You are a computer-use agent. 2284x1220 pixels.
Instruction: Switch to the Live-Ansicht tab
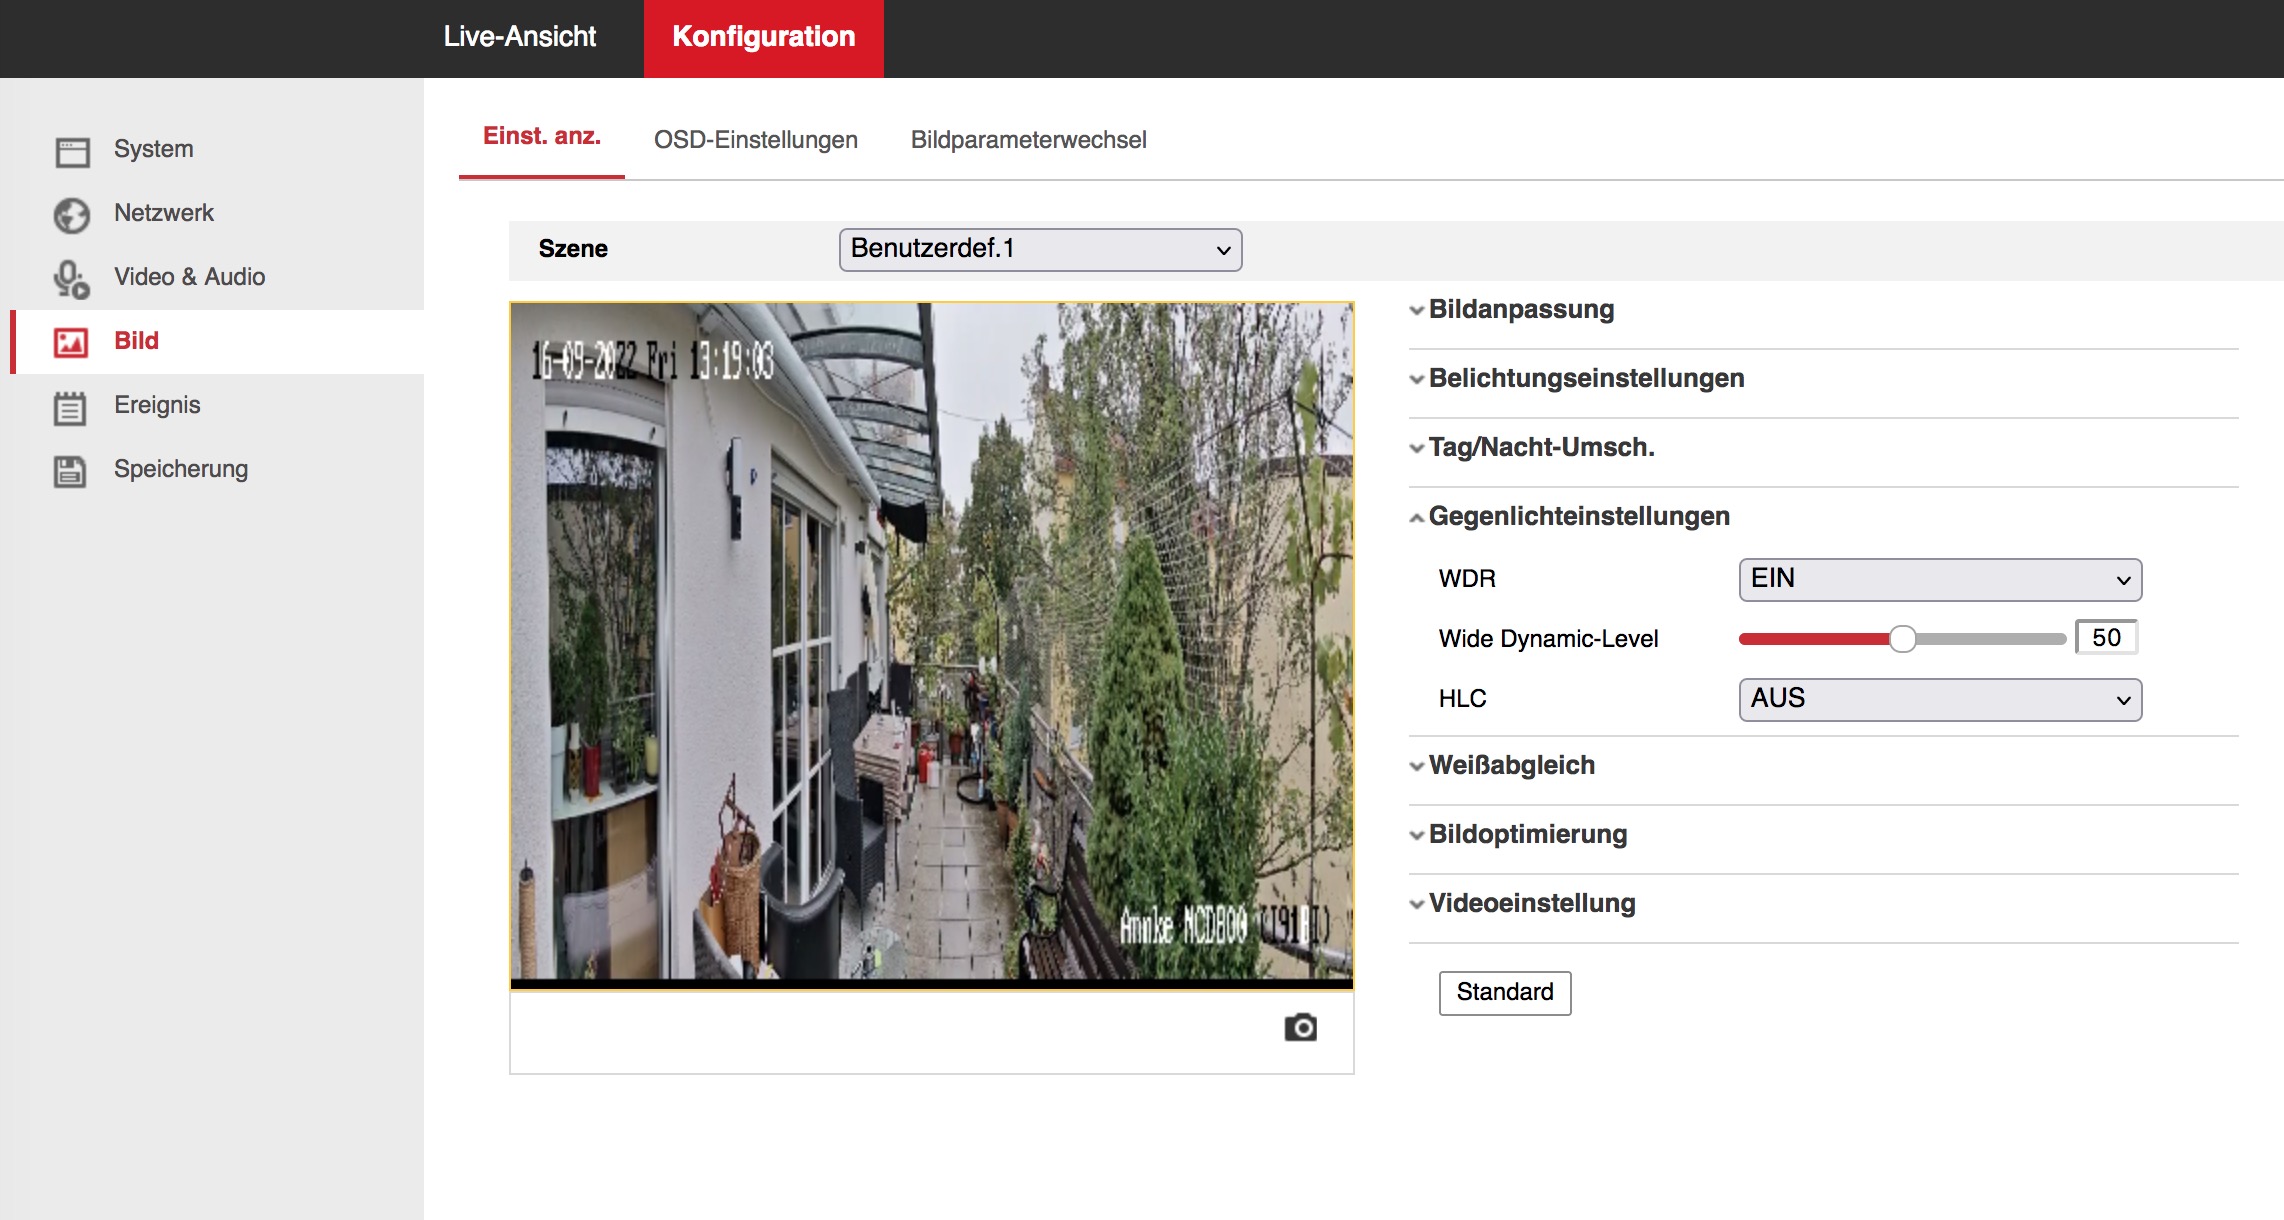[519, 37]
